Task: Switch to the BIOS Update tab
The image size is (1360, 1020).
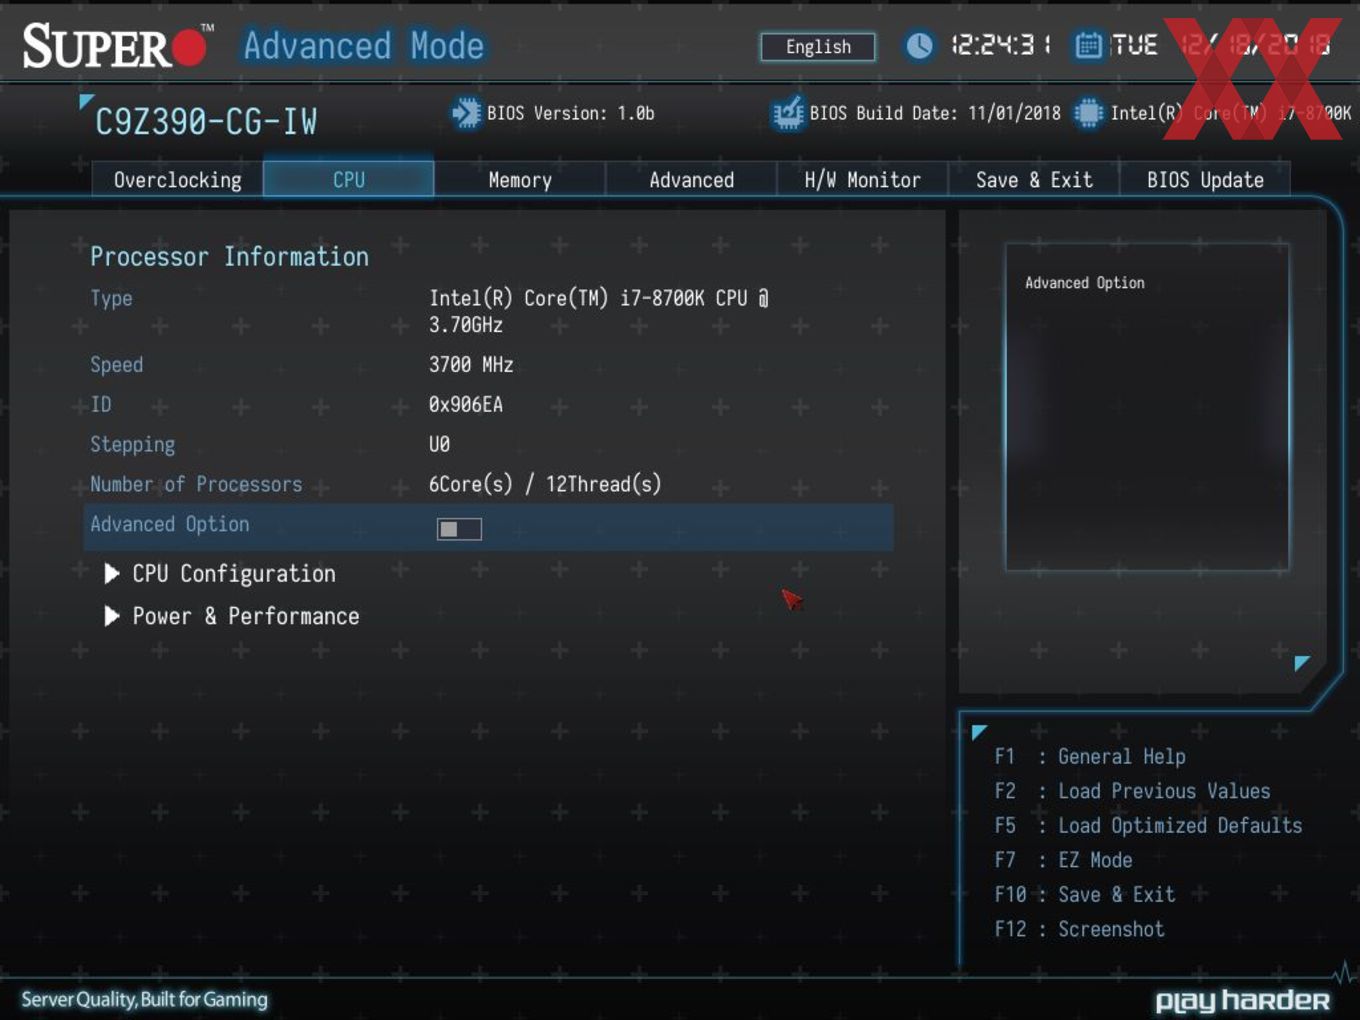Action: pos(1205,180)
